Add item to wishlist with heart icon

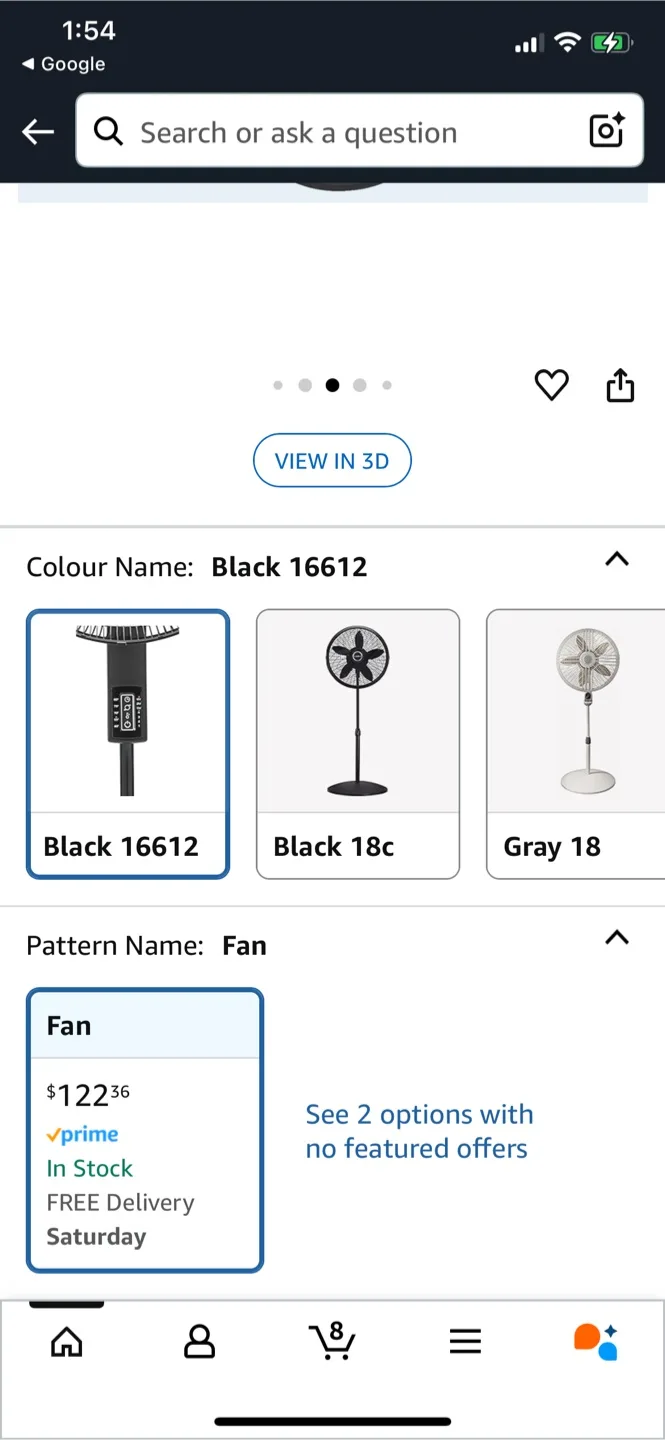[x=551, y=385]
